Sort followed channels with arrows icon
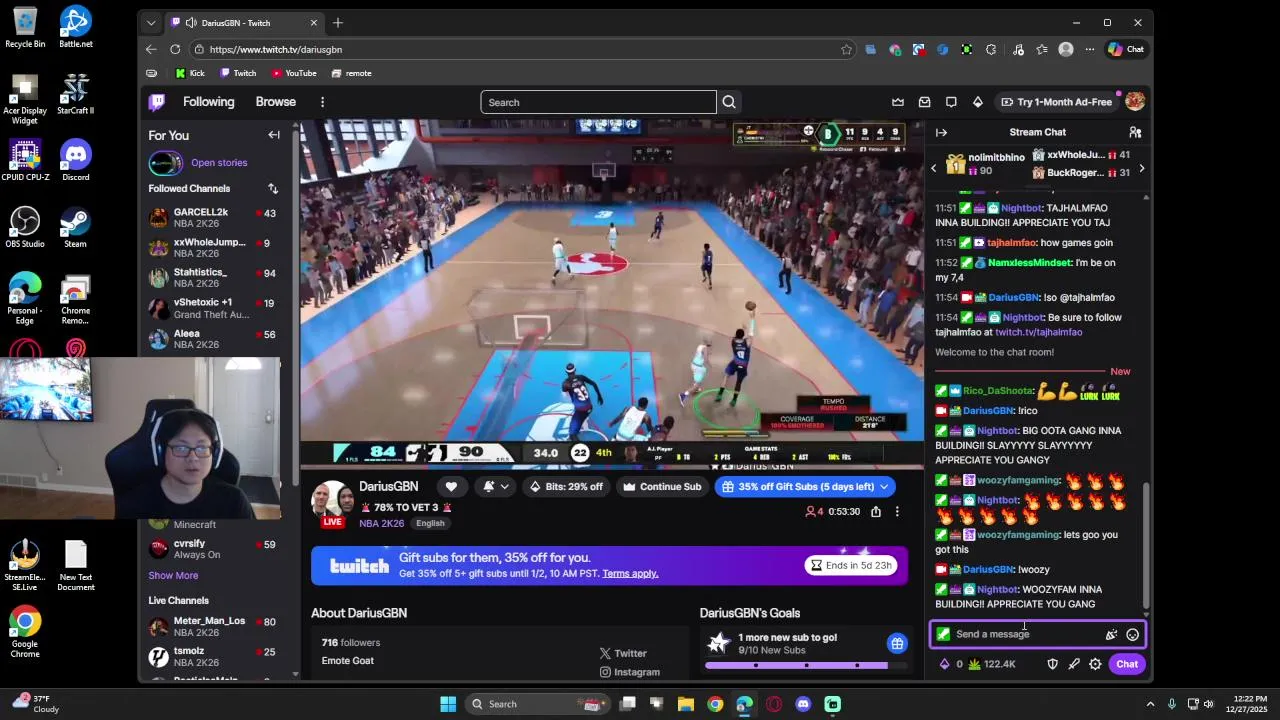 coord(272,188)
